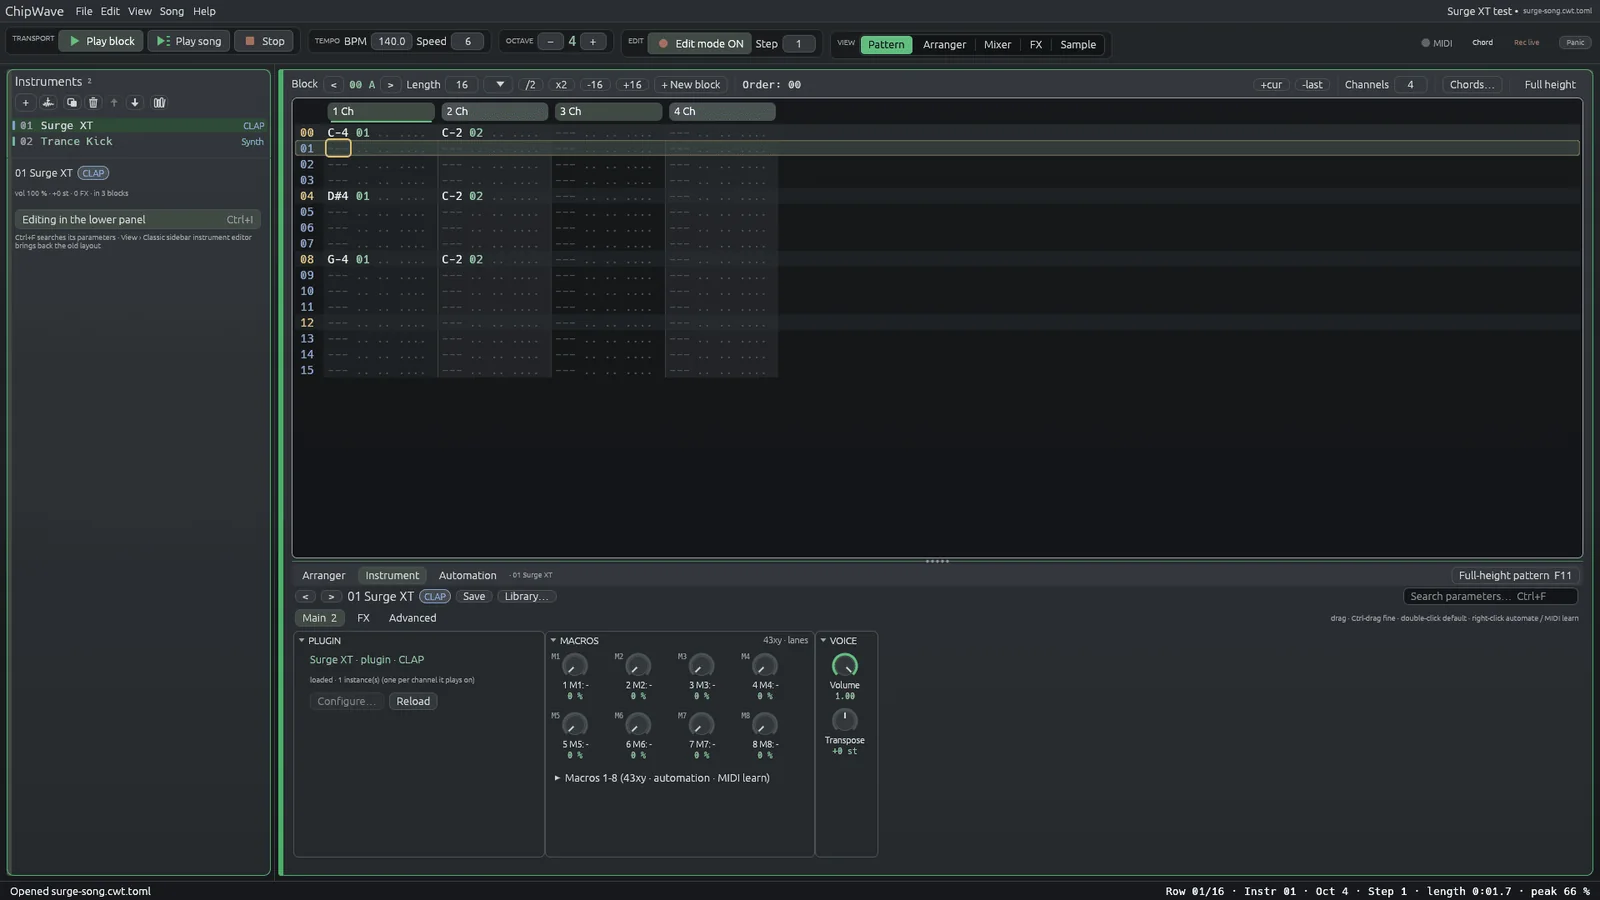Open the Song menu
The width and height of the screenshot is (1600, 900).
point(172,11)
